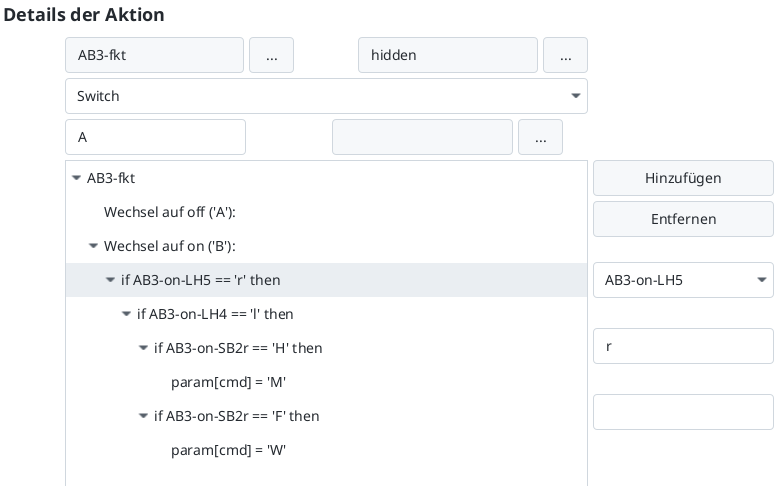782x486 pixels.
Task: Collapse the if AB3-on-LH5 == 'r' node
Action: point(111,281)
